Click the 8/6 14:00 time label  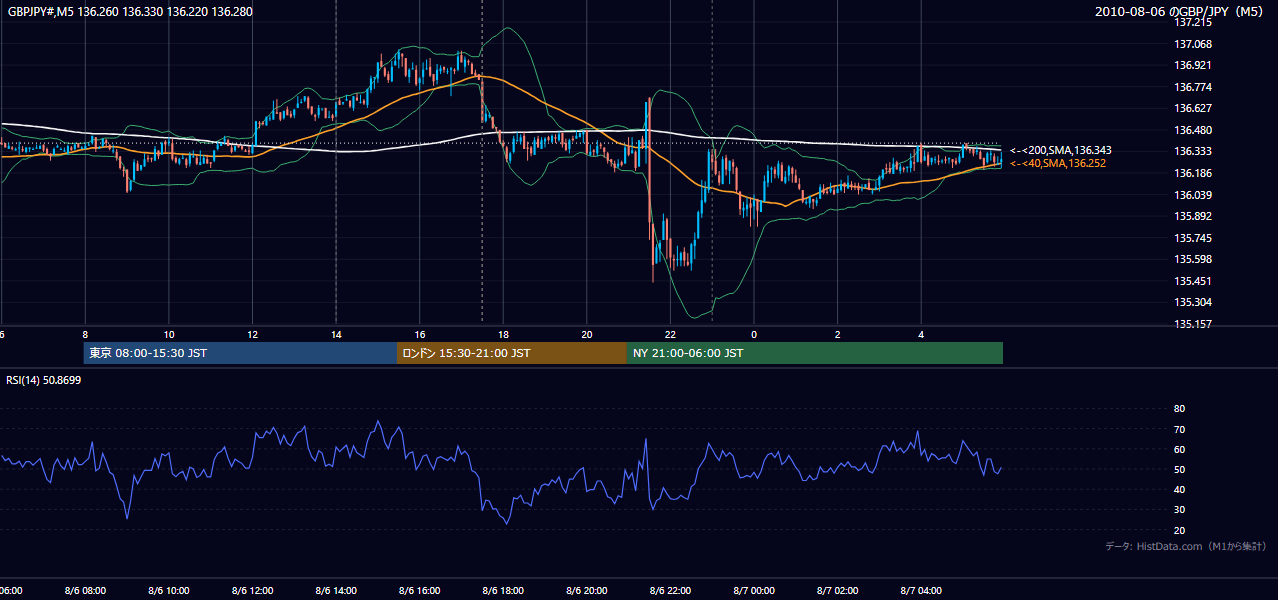pos(335,590)
